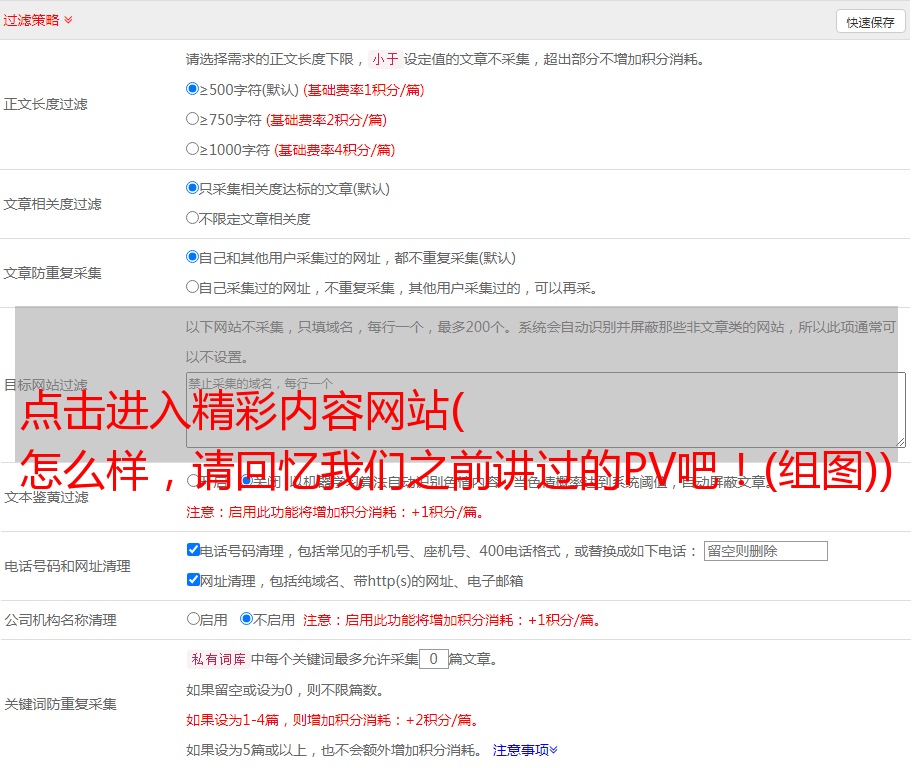Select the ≥500字符 default length option
Screen dimensions: 912x768
(x=193, y=89)
